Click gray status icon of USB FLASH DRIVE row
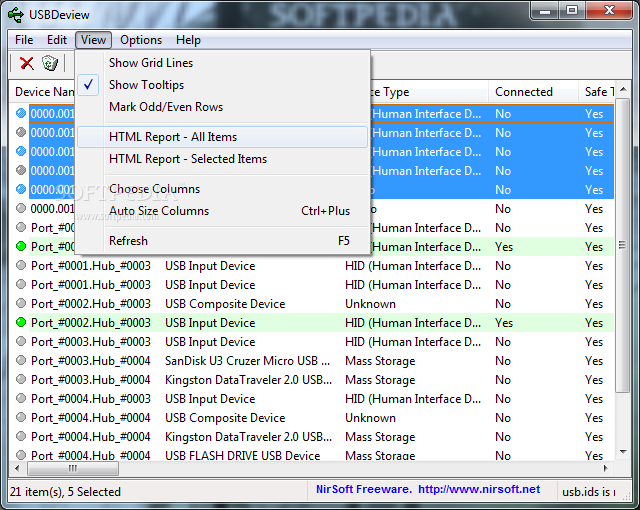 pyautogui.click(x=21, y=455)
